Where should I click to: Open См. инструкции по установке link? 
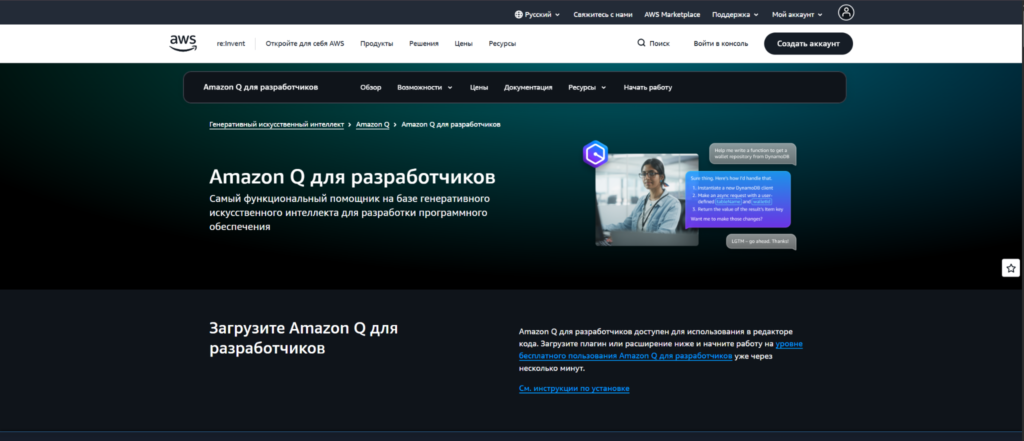coord(574,389)
